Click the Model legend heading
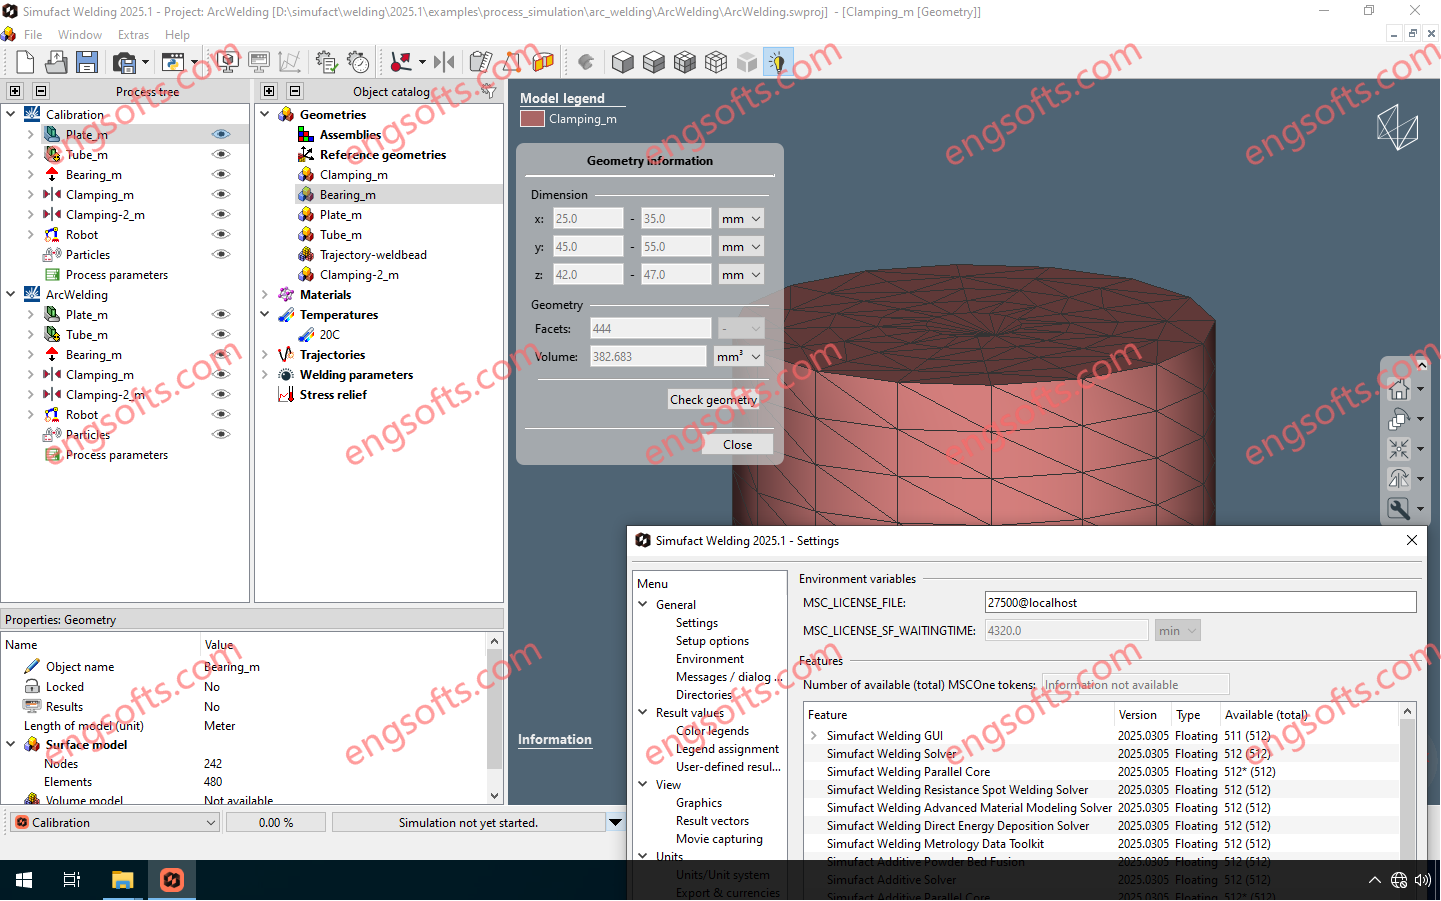1441x901 pixels. pos(562,98)
